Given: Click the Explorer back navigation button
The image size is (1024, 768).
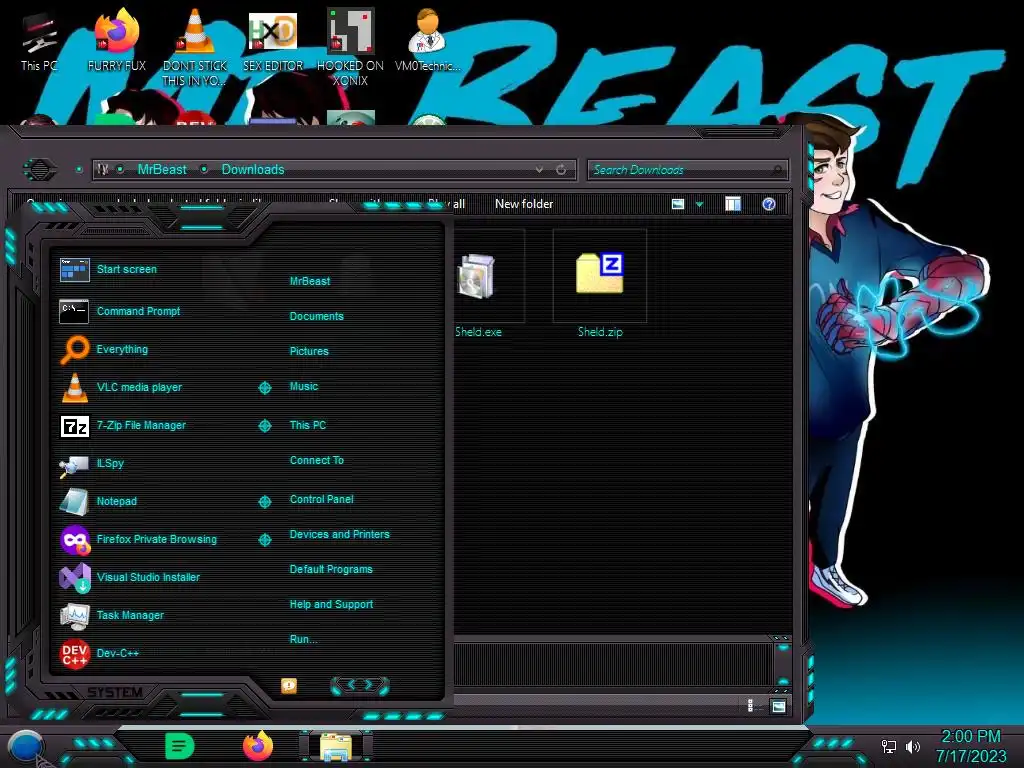Looking at the screenshot, I should (x=40, y=170).
